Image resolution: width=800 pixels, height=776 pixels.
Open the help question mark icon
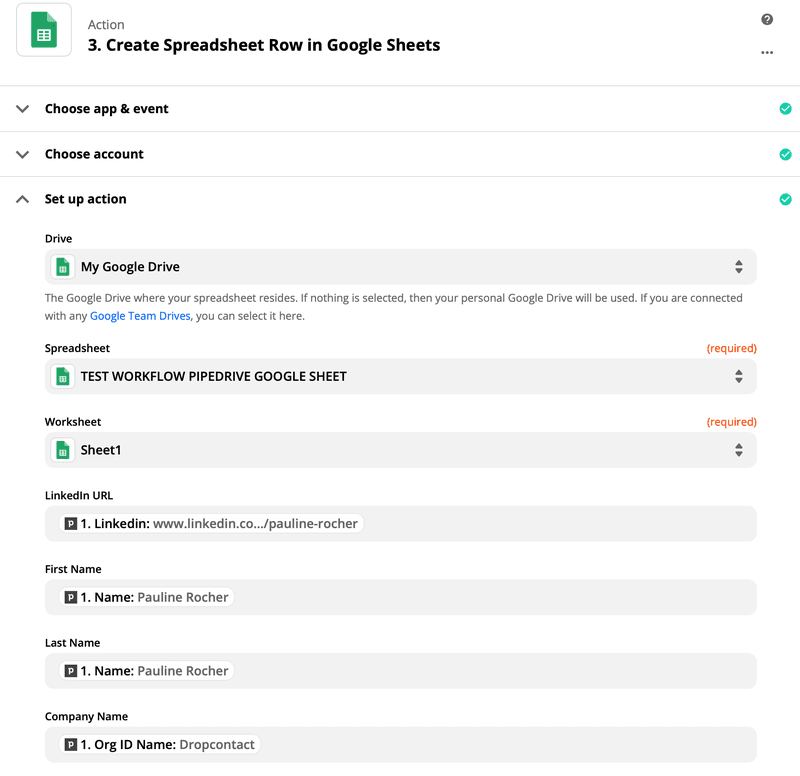(767, 19)
